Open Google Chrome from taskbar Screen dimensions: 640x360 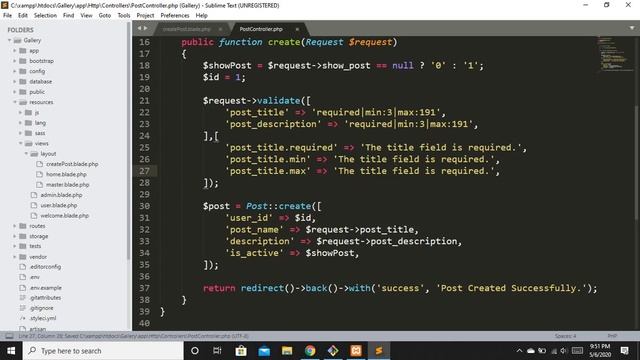(310, 351)
